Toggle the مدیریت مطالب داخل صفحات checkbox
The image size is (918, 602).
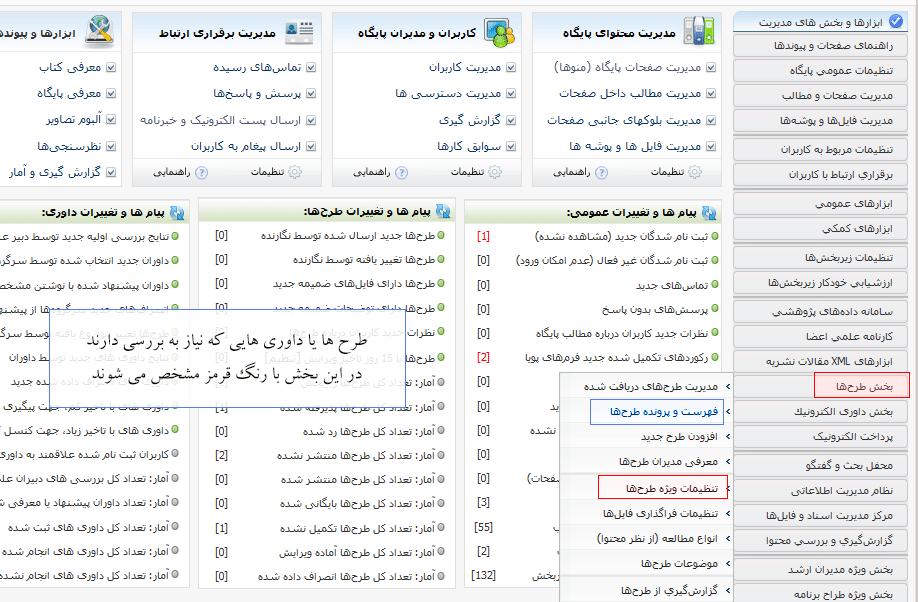click(710, 94)
